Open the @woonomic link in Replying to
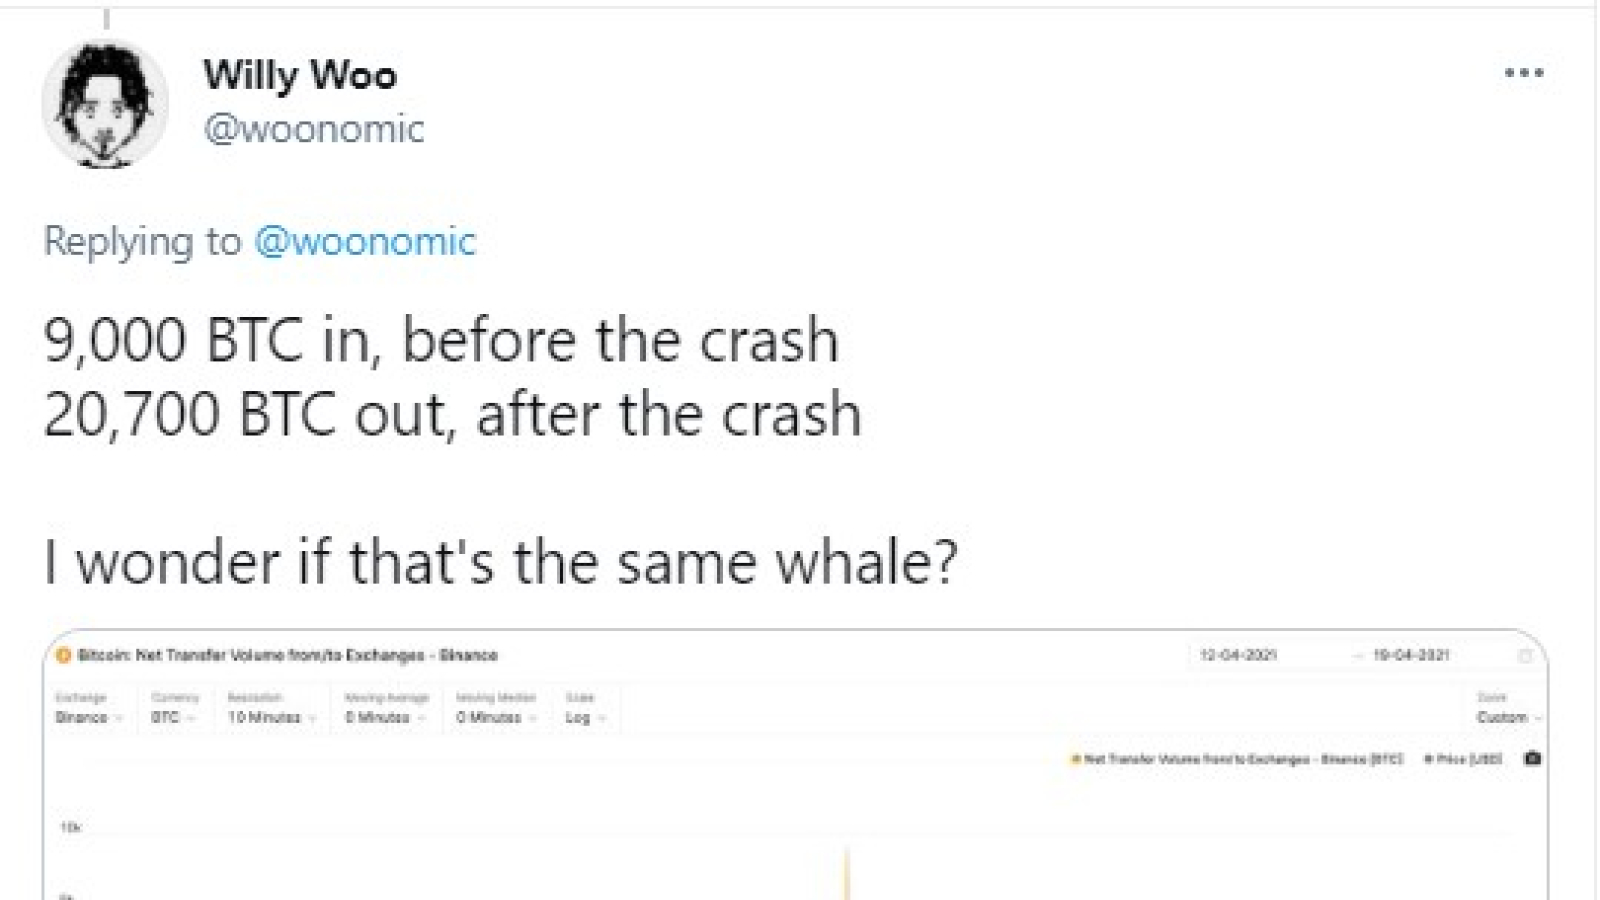The image size is (1600, 900). tap(365, 241)
